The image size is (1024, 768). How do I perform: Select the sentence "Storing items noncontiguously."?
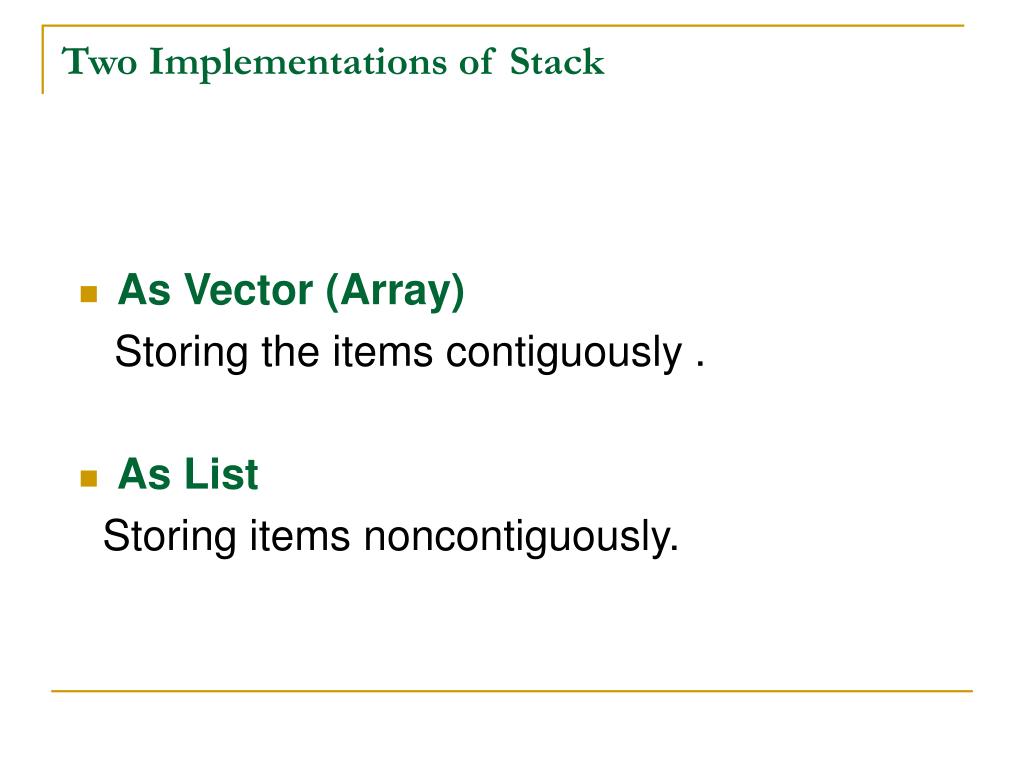391,537
